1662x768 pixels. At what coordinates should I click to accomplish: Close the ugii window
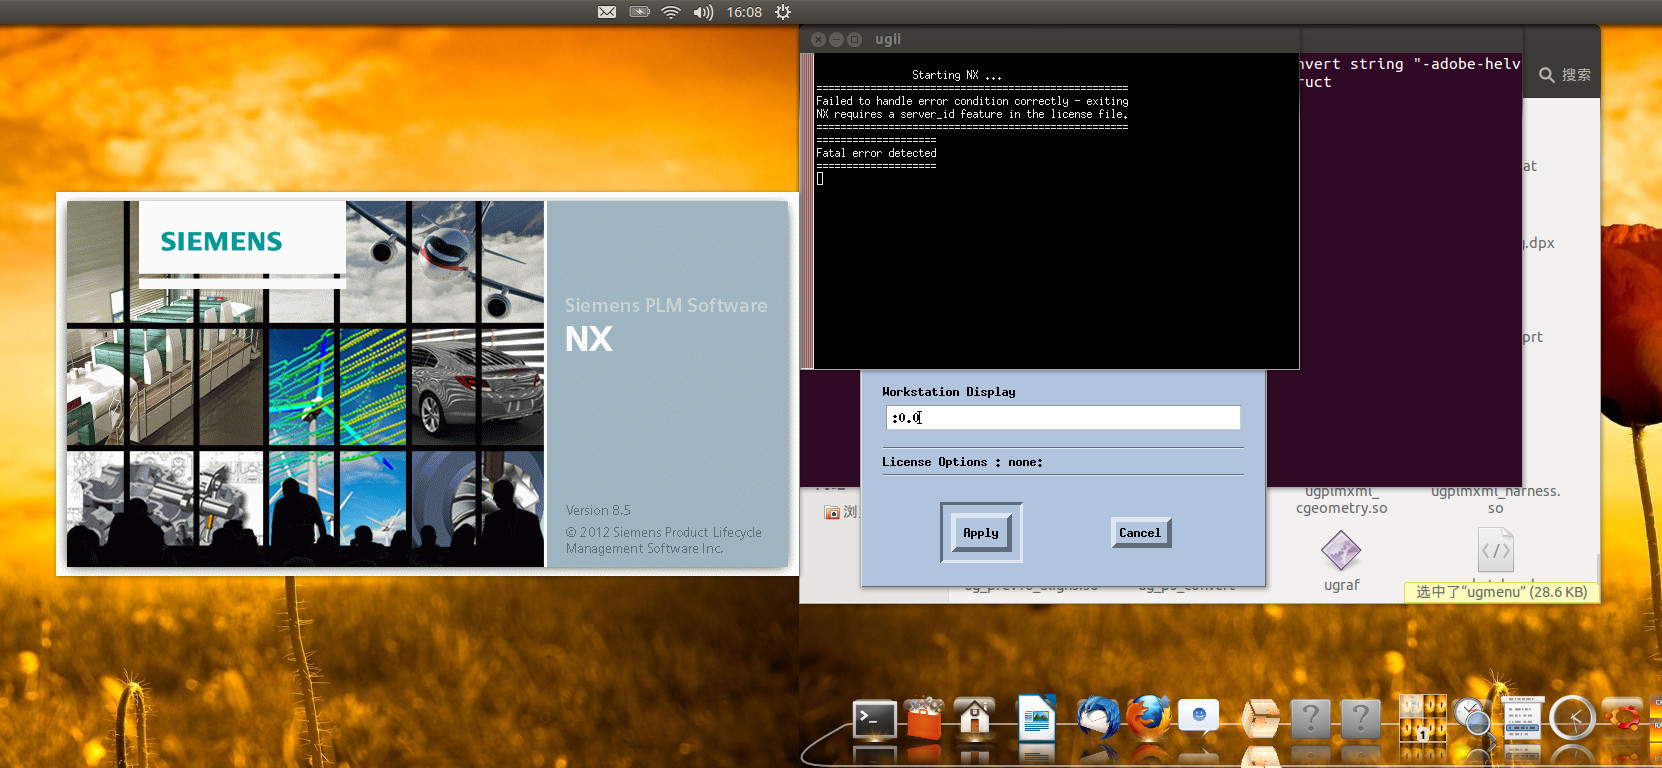point(818,39)
